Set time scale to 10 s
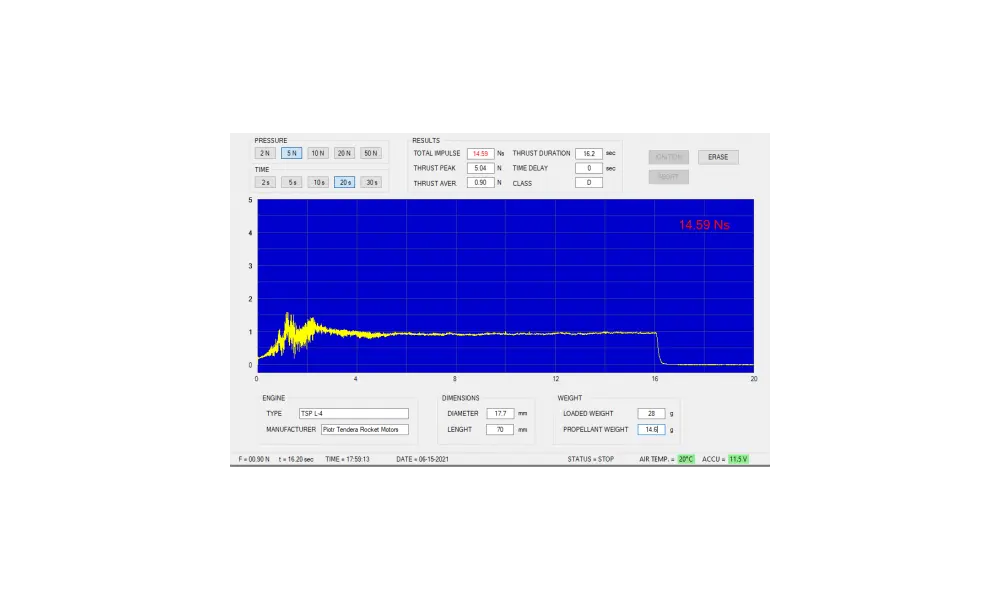The width and height of the screenshot is (1000, 600). [x=318, y=182]
